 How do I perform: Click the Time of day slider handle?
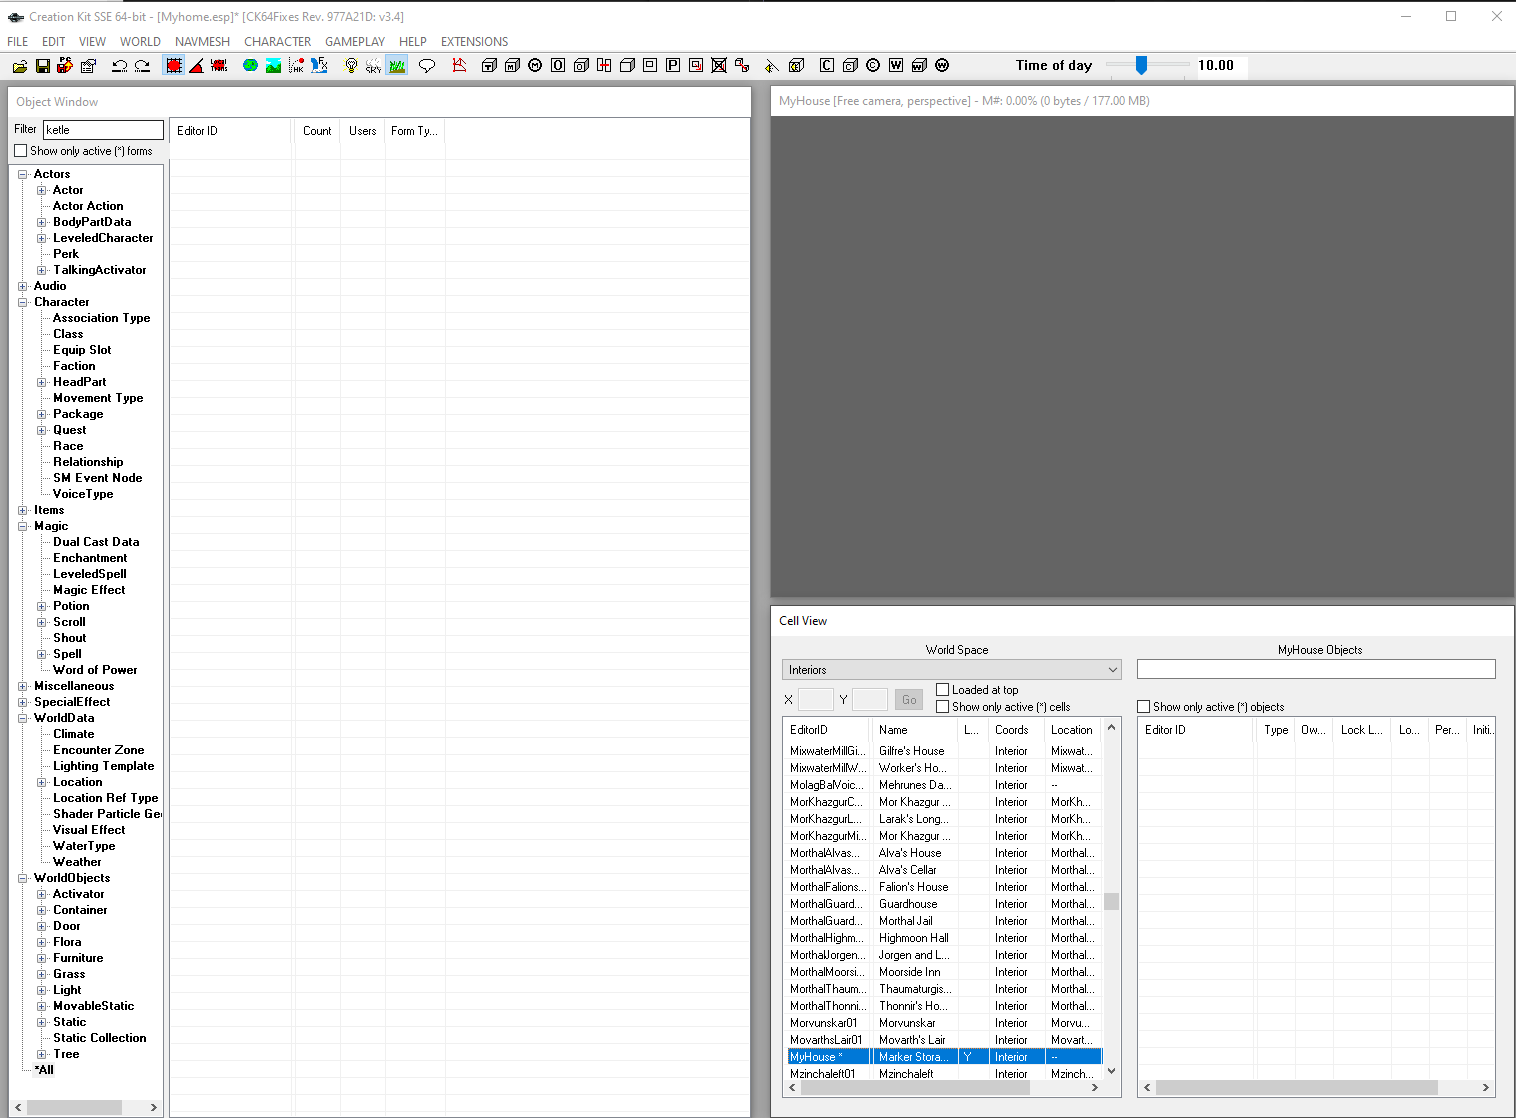point(1141,66)
